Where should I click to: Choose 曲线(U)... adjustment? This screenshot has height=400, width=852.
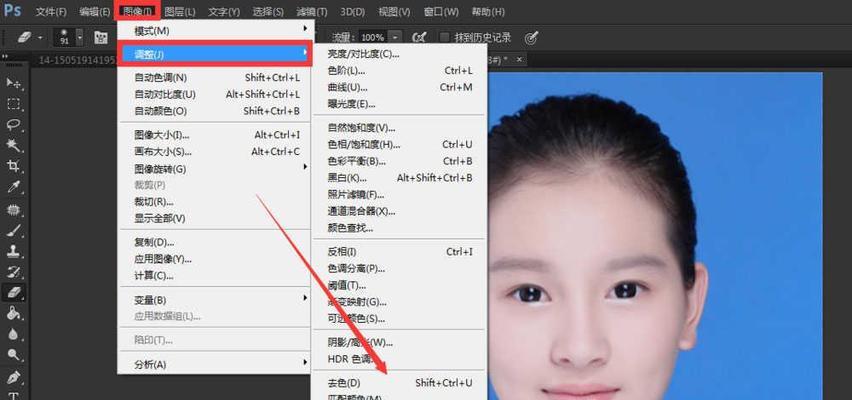[x=400, y=87]
